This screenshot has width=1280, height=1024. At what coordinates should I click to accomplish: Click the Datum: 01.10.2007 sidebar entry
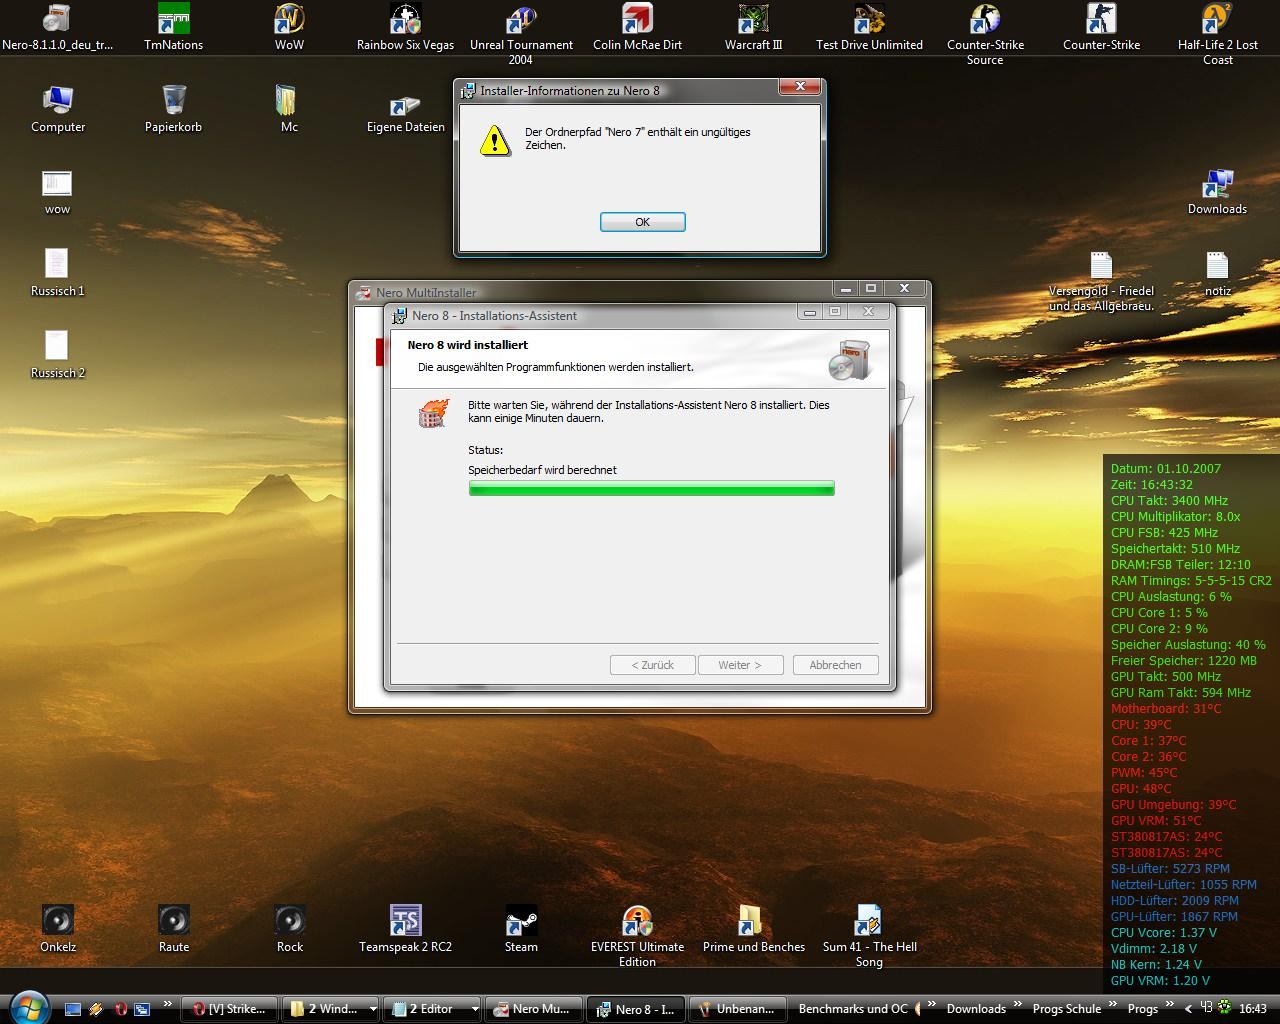click(1165, 468)
